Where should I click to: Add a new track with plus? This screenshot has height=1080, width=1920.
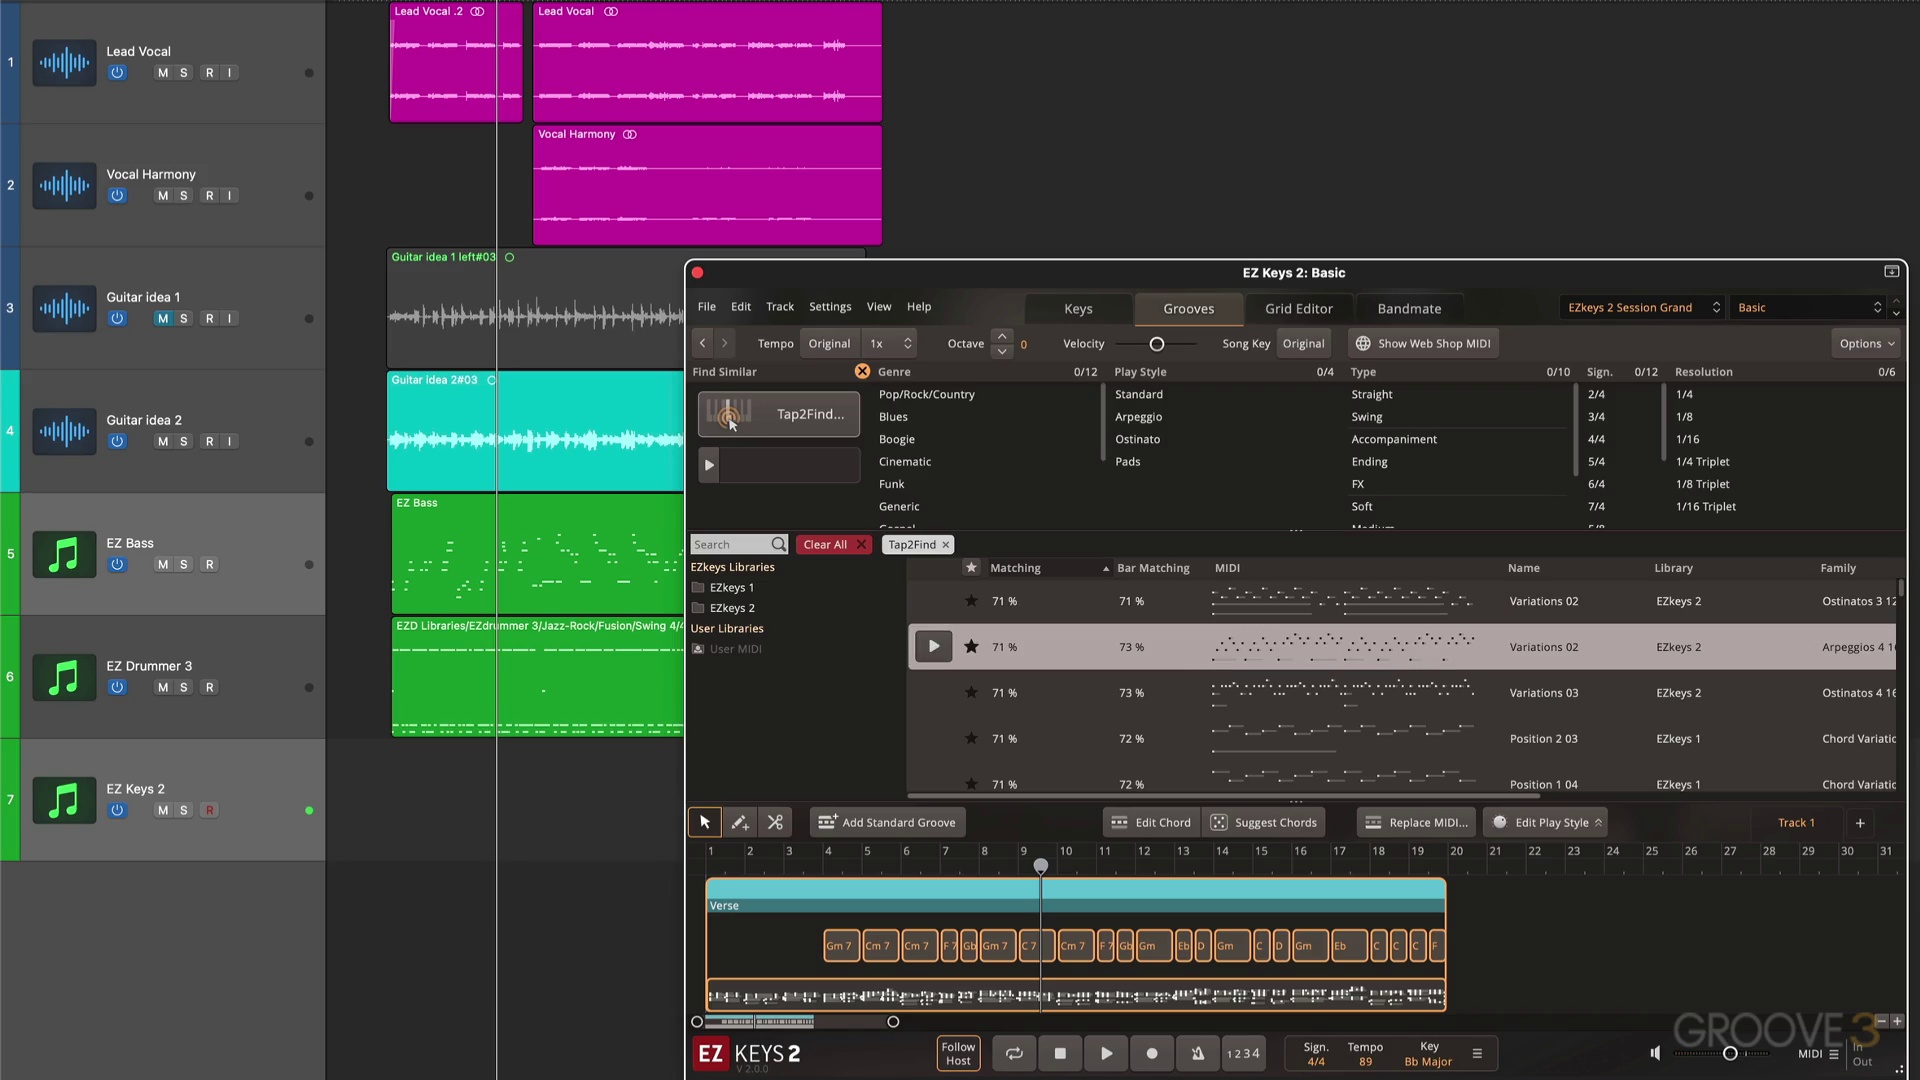tap(1860, 823)
